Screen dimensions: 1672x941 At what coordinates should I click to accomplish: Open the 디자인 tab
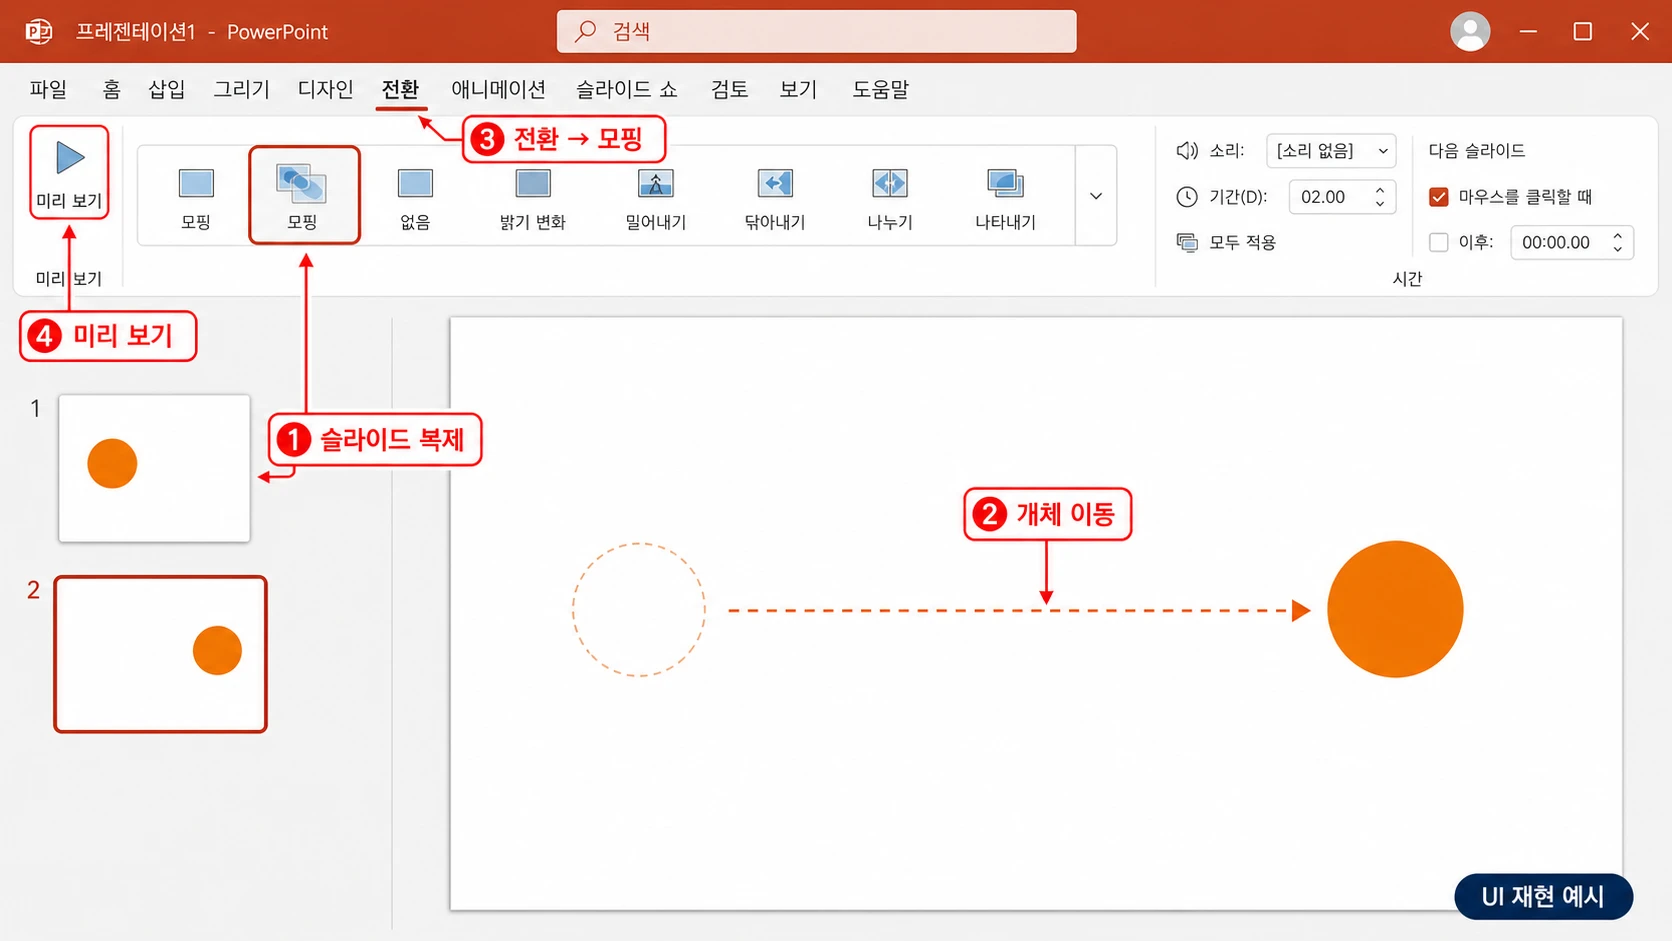326,89
